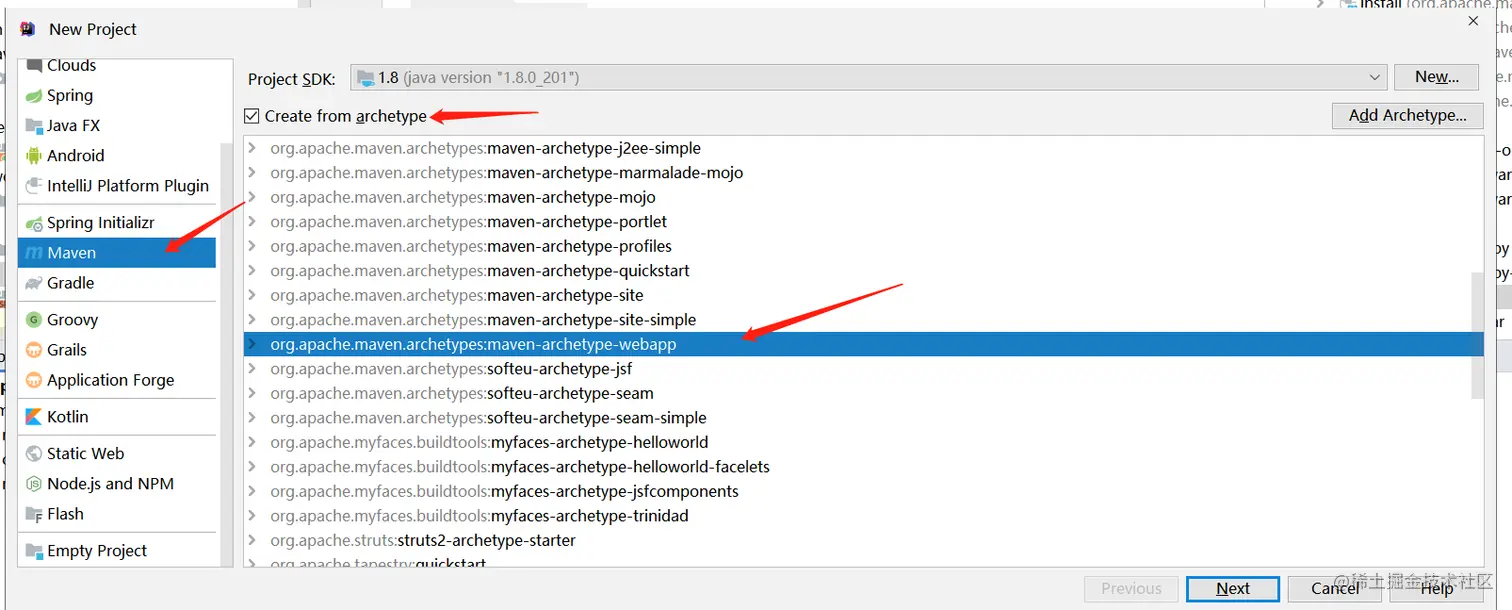1512x610 pixels.
Task: Select Gradle project type
Action: pos(117,283)
